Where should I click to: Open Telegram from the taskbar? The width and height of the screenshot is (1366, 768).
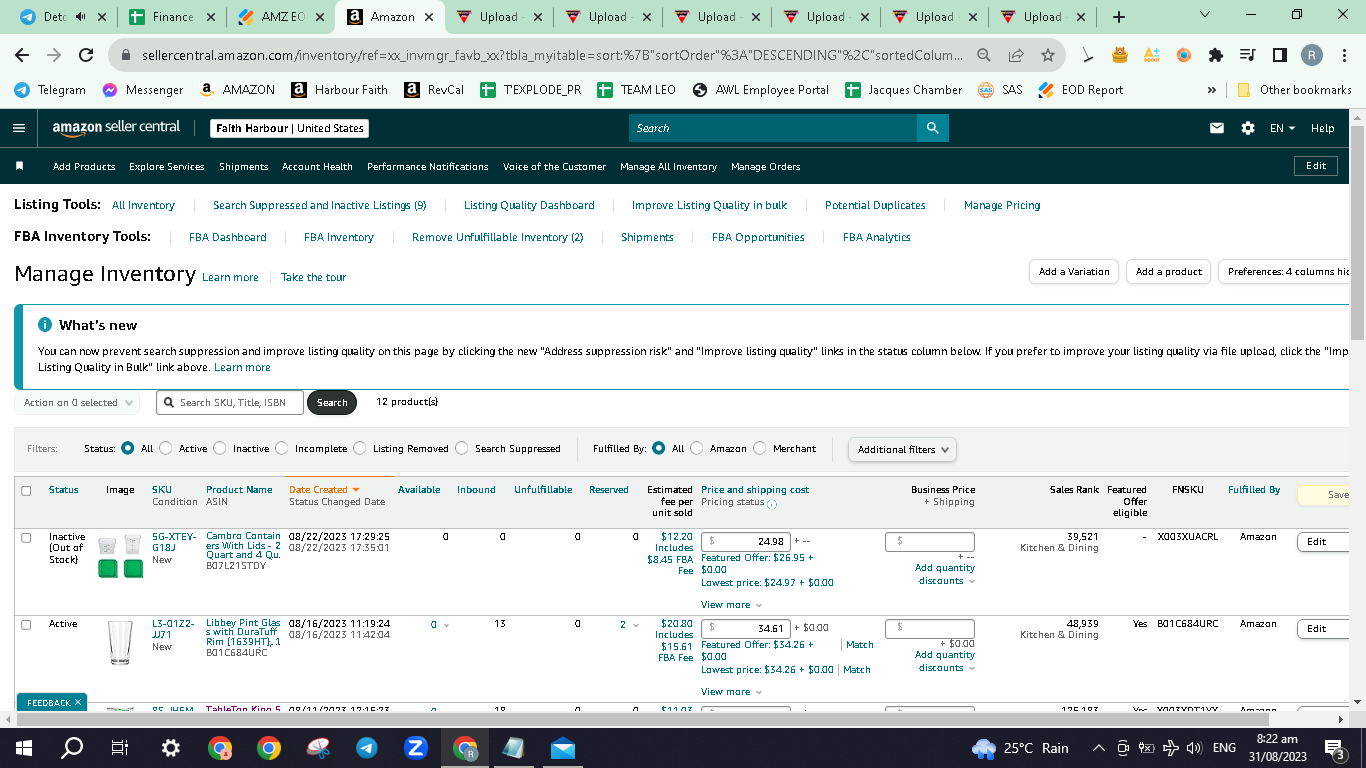tap(367, 747)
